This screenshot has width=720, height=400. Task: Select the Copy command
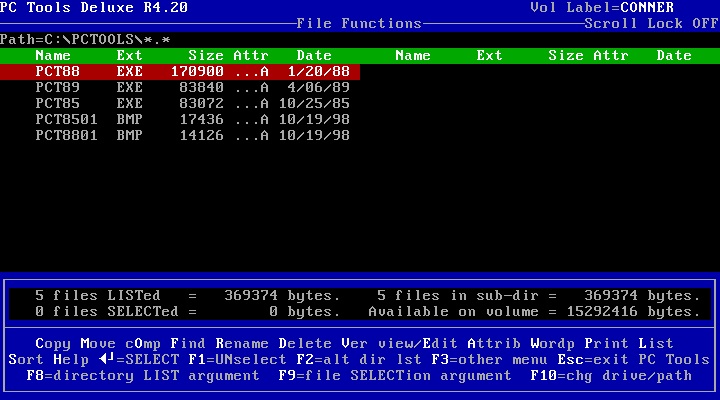(x=53, y=344)
